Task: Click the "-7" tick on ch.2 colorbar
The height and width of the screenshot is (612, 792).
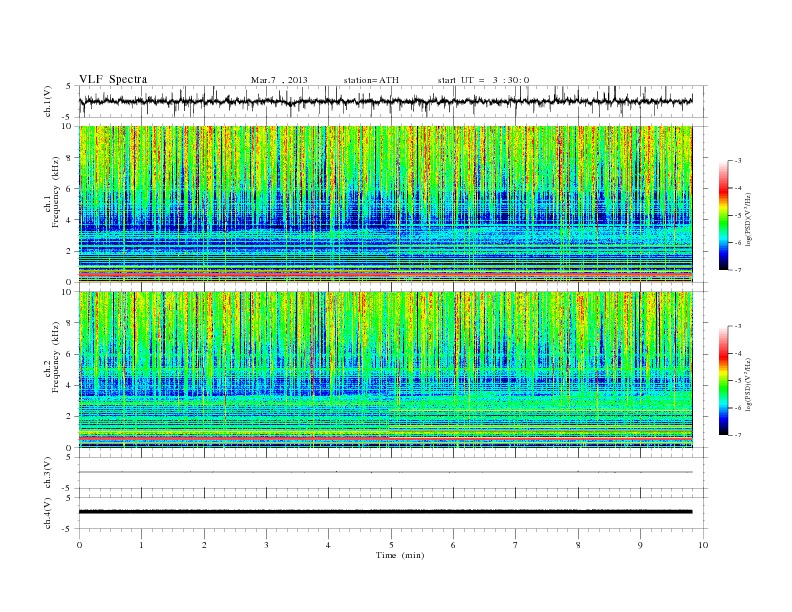Action: tap(738, 435)
